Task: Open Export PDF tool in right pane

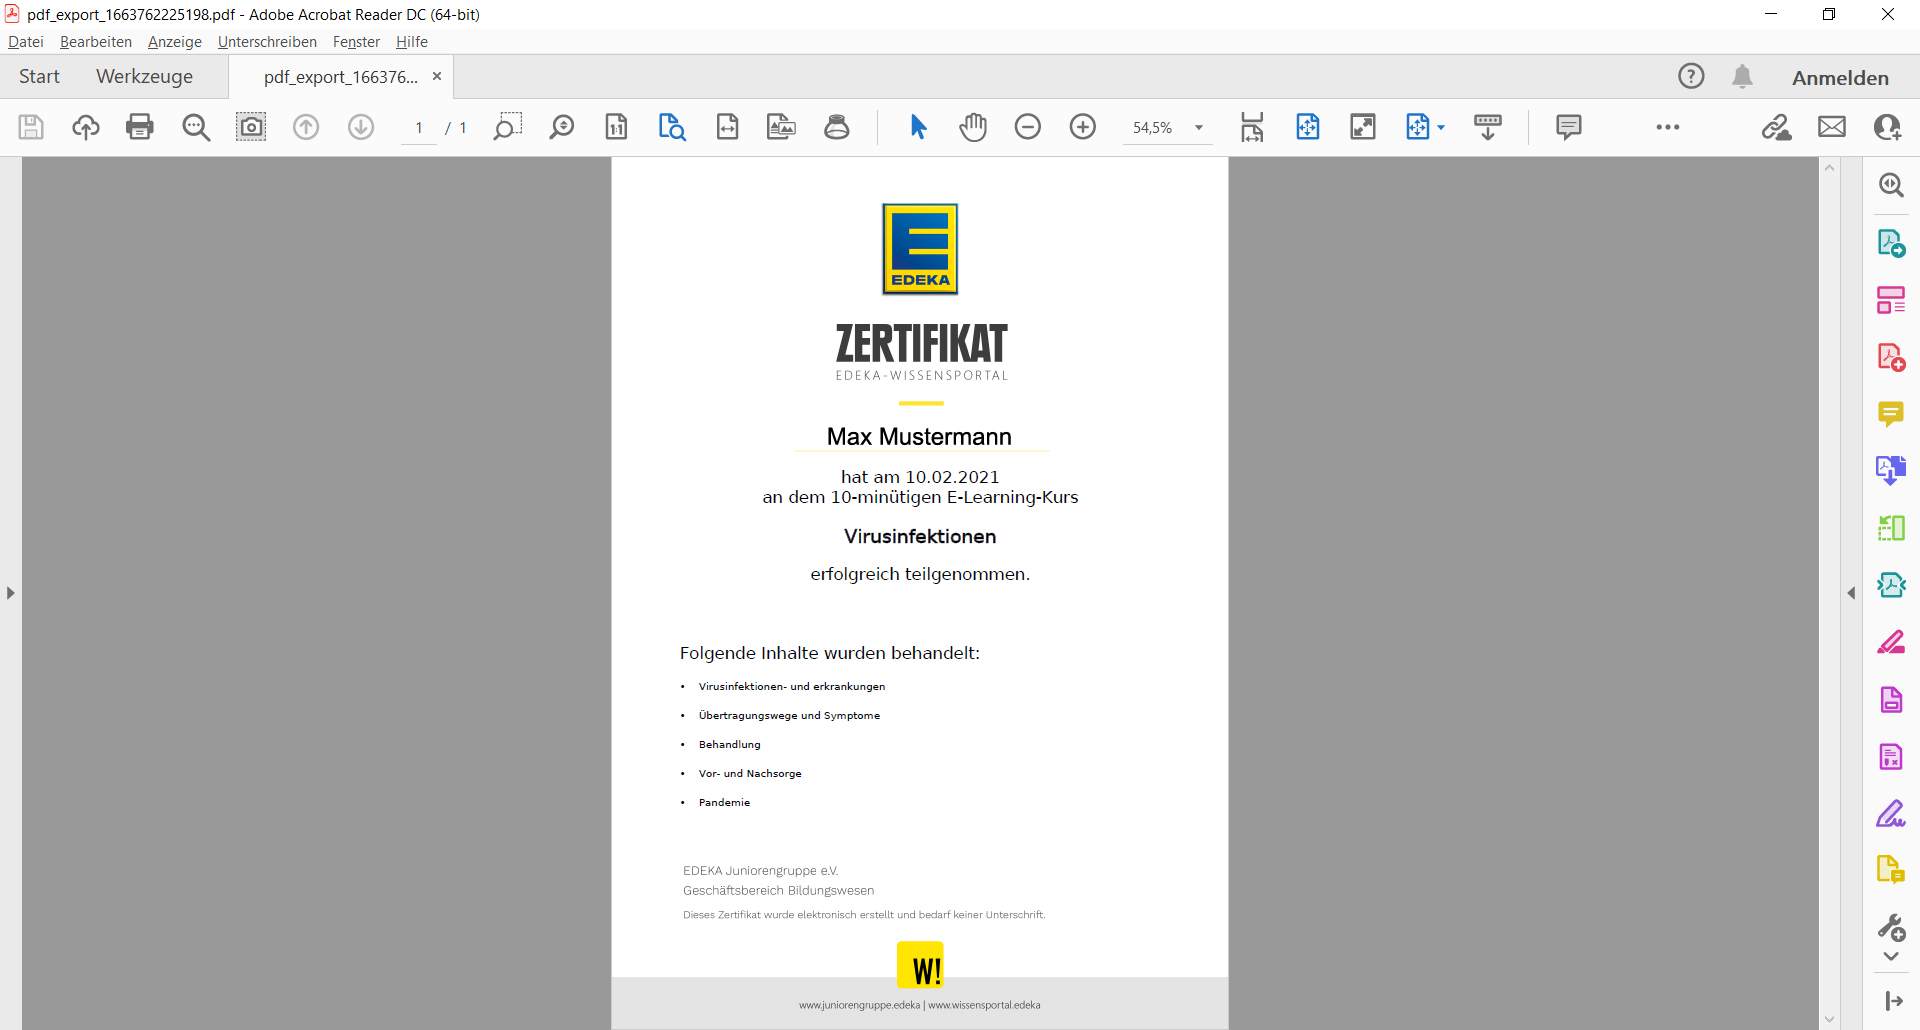Action: [1891, 243]
